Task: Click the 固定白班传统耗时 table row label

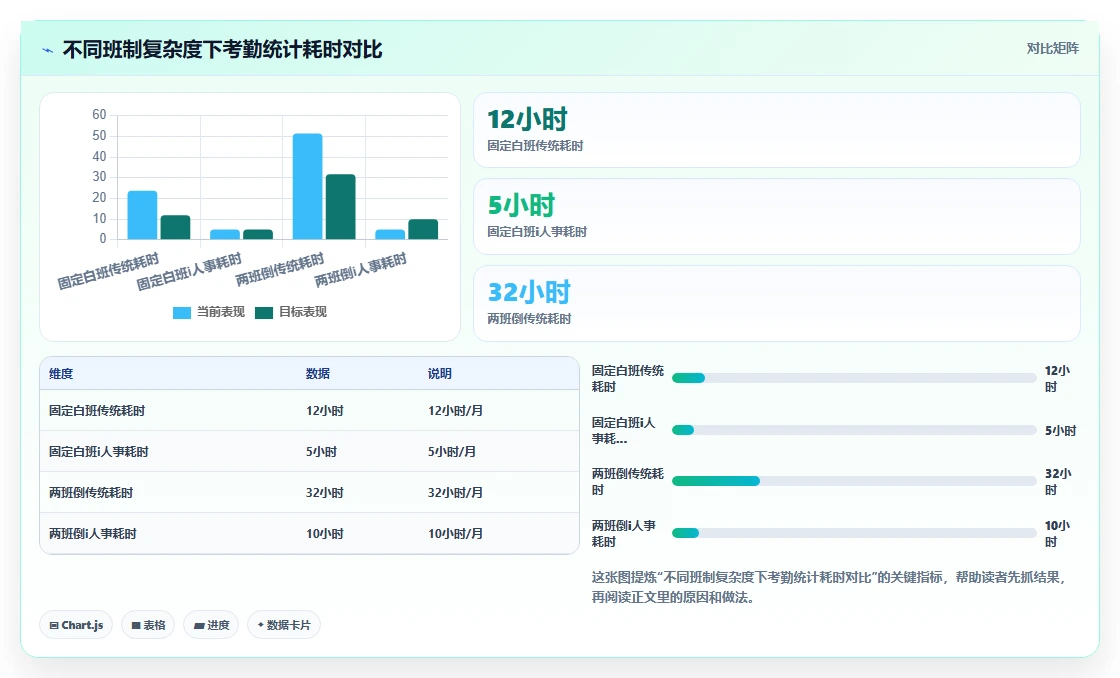Action: [97, 411]
